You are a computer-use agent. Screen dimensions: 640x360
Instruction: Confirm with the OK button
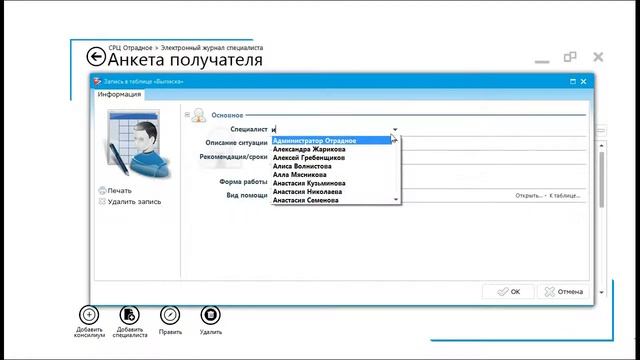pos(509,291)
